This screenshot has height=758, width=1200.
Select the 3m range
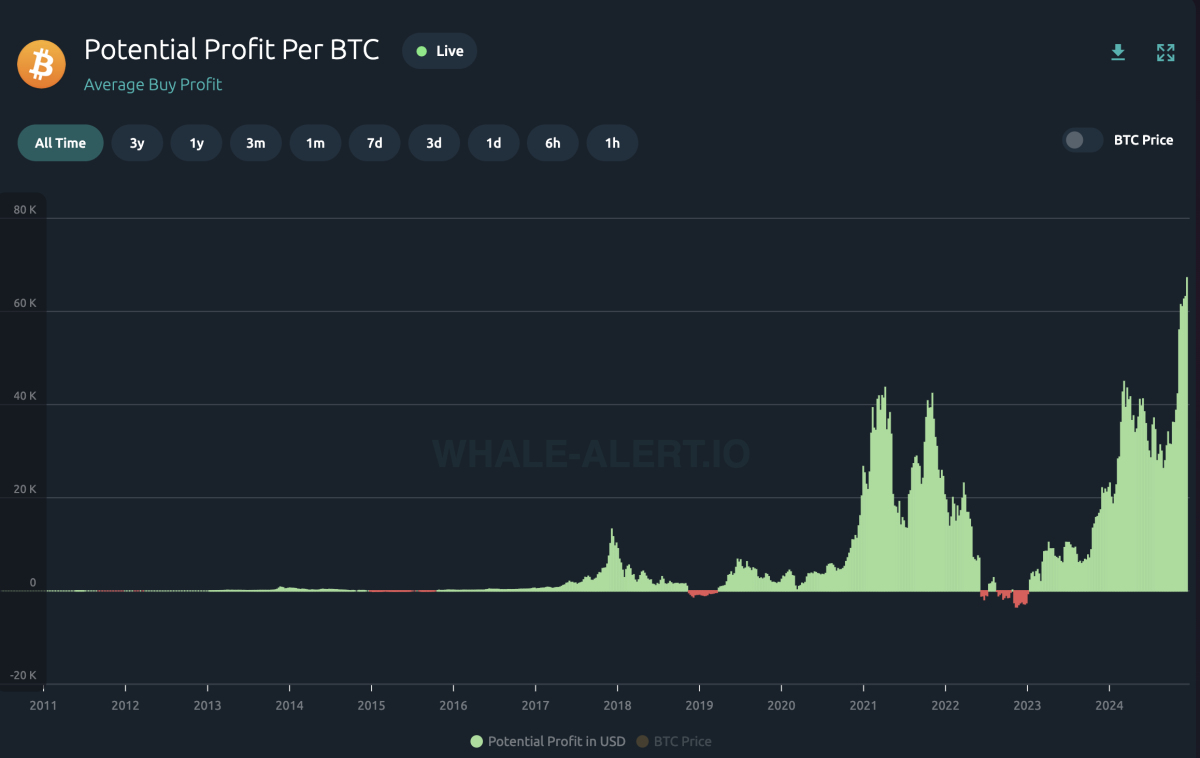(x=255, y=143)
